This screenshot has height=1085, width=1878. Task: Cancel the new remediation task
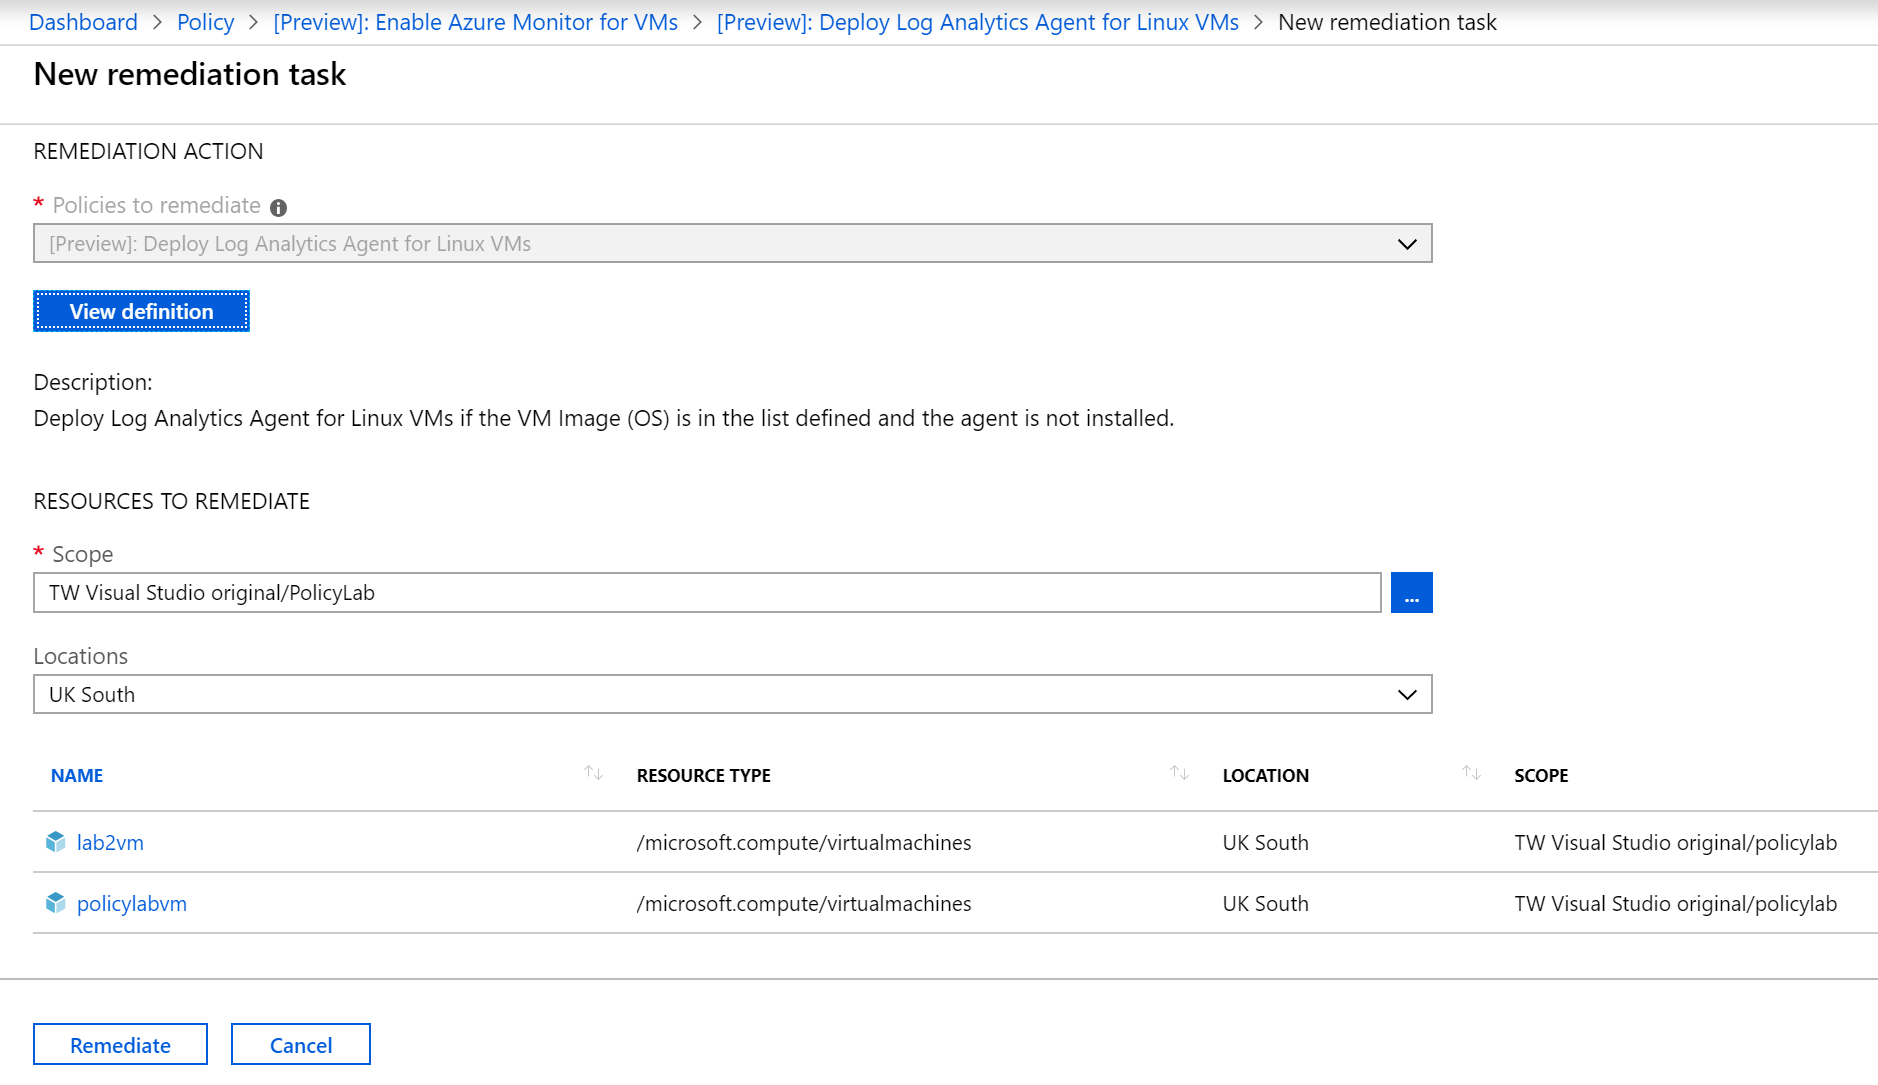click(x=300, y=1044)
